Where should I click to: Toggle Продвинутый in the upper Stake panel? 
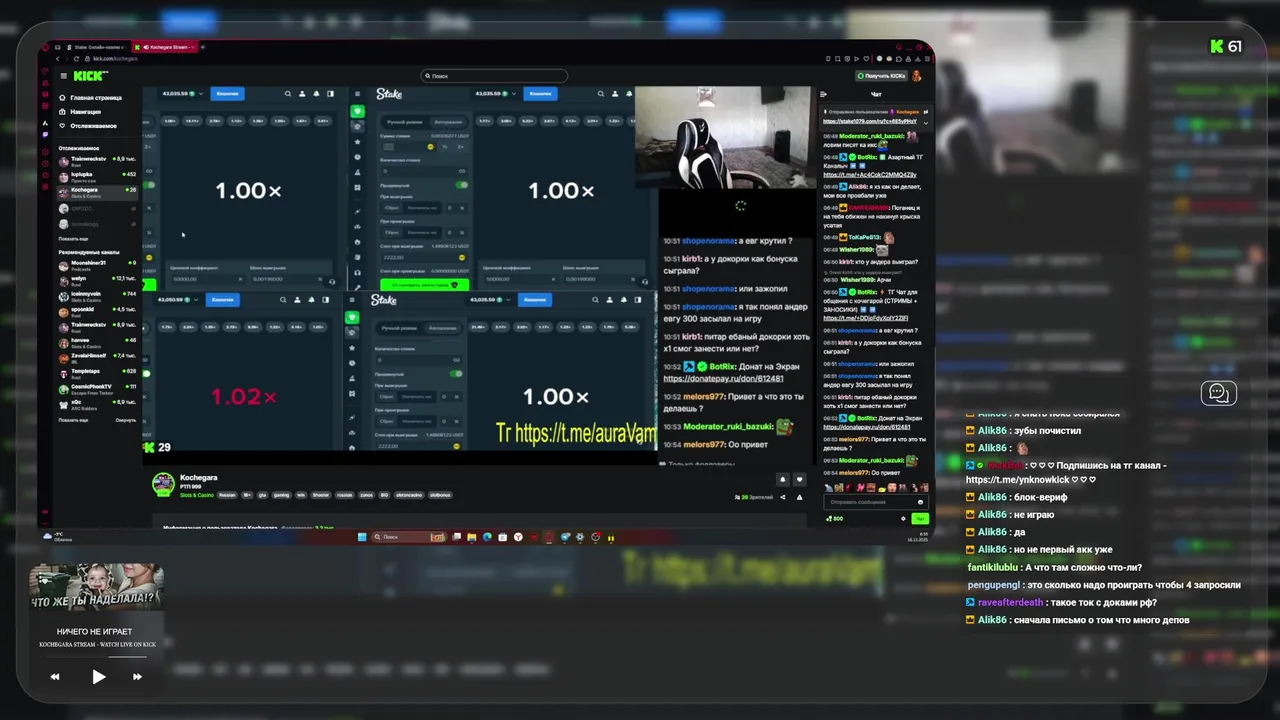tap(461, 185)
